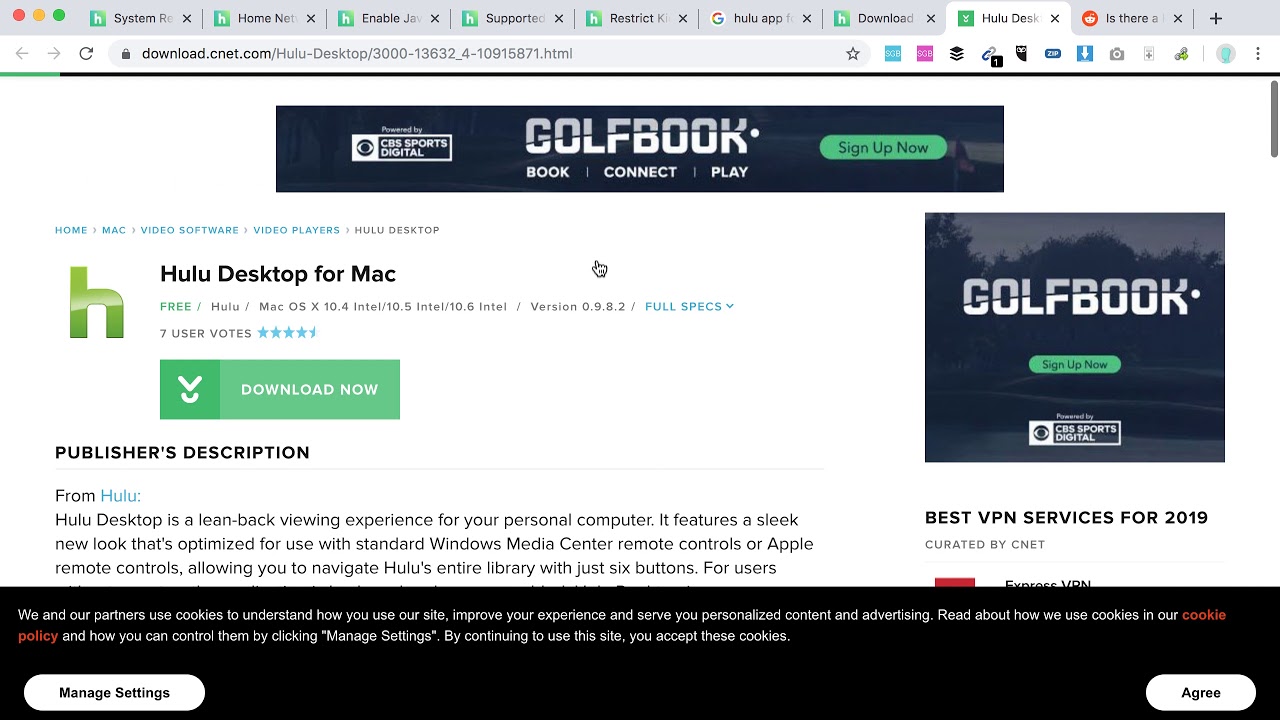
Task: Open the pink SGB extension
Action: (x=925, y=54)
